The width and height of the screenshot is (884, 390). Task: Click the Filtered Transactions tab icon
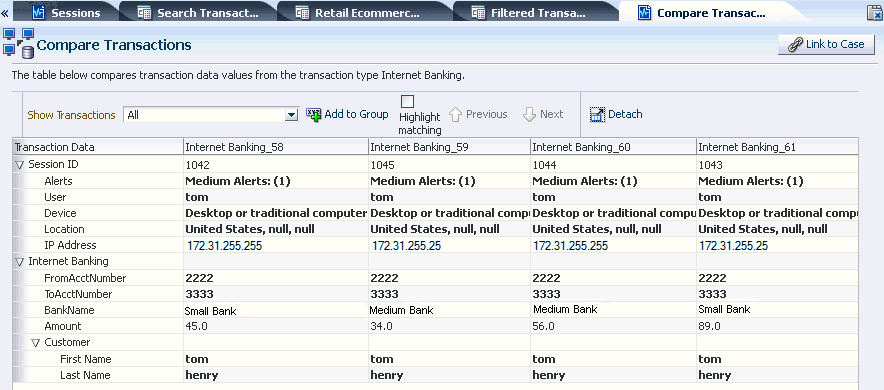tap(478, 12)
